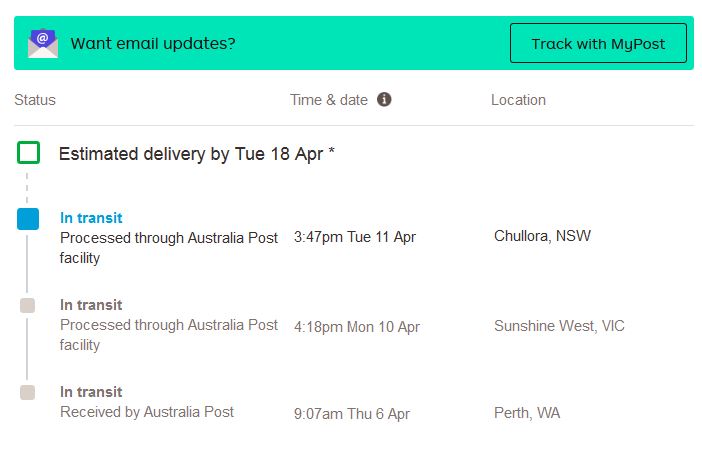Viewport: 702px width, 469px height.
Task: Click the Sunshine West, VIC location
Action: pos(559,326)
